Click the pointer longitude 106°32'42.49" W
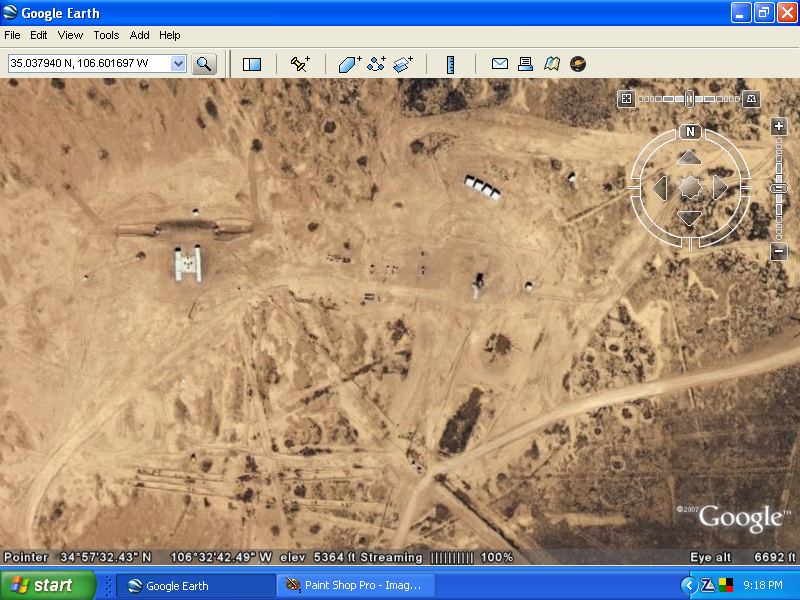The image size is (800, 600). (221, 557)
